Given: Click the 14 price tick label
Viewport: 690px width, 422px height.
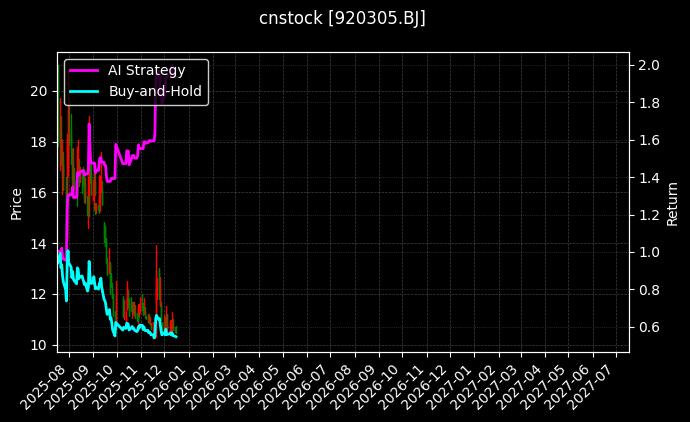Looking at the screenshot, I should 38,244.
